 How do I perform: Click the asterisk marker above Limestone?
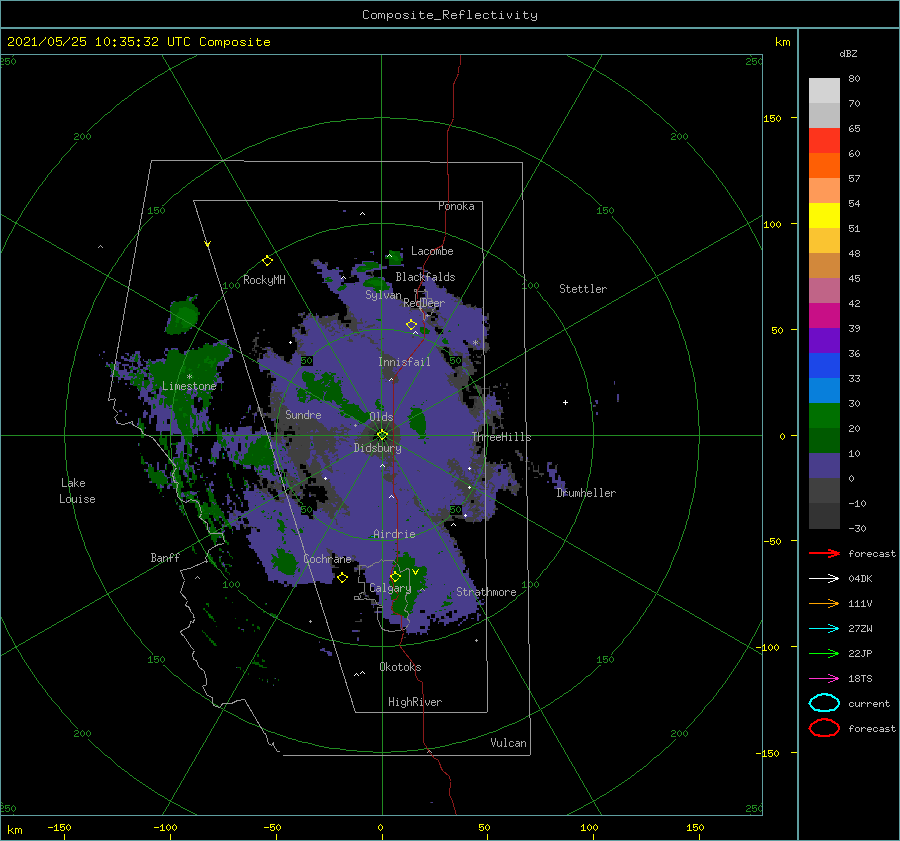(189, 377)
